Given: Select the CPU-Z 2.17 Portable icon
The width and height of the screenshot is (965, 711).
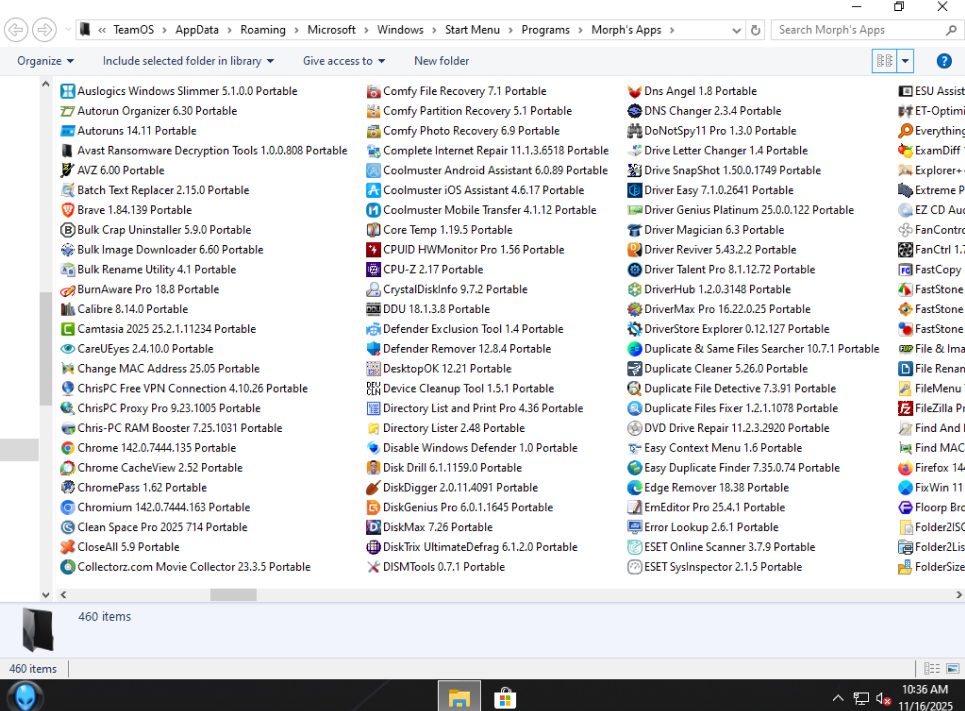Looking at the screenshot, I should (x=374, y=269).
